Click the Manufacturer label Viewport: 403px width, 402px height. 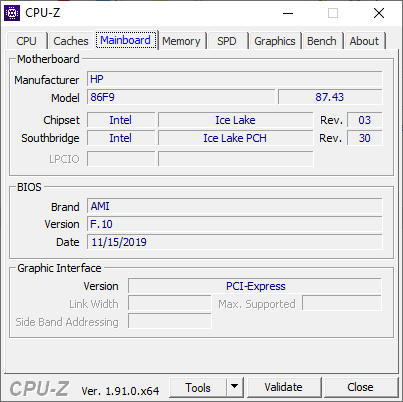(46, 80)
